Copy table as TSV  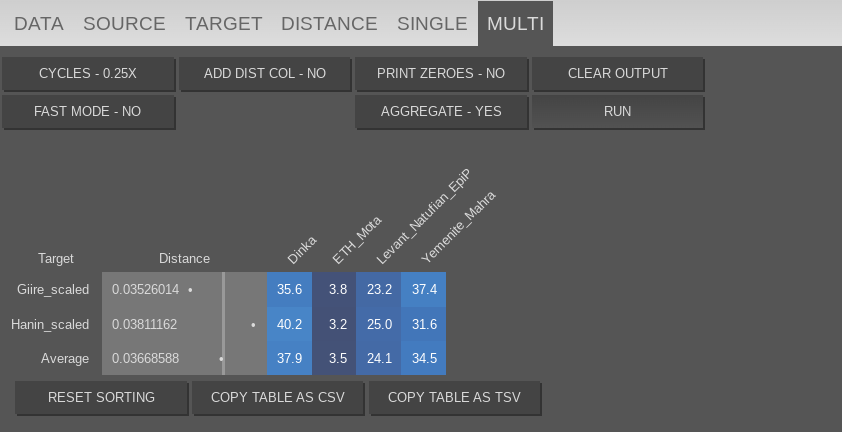(x=455, y=398)
